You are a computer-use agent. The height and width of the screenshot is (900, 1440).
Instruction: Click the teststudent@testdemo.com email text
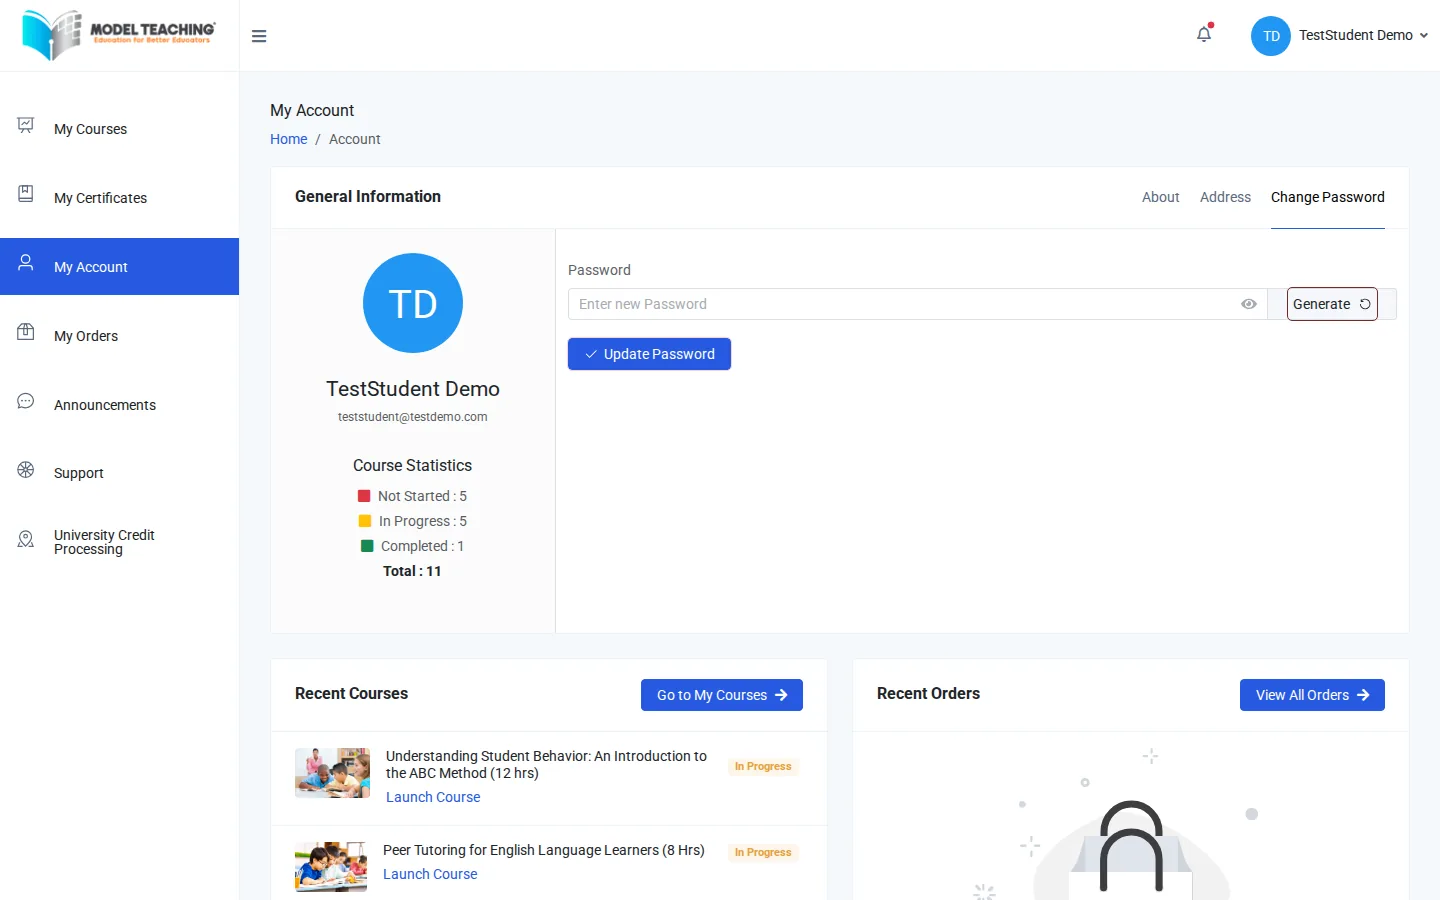(x=413, y=417)
